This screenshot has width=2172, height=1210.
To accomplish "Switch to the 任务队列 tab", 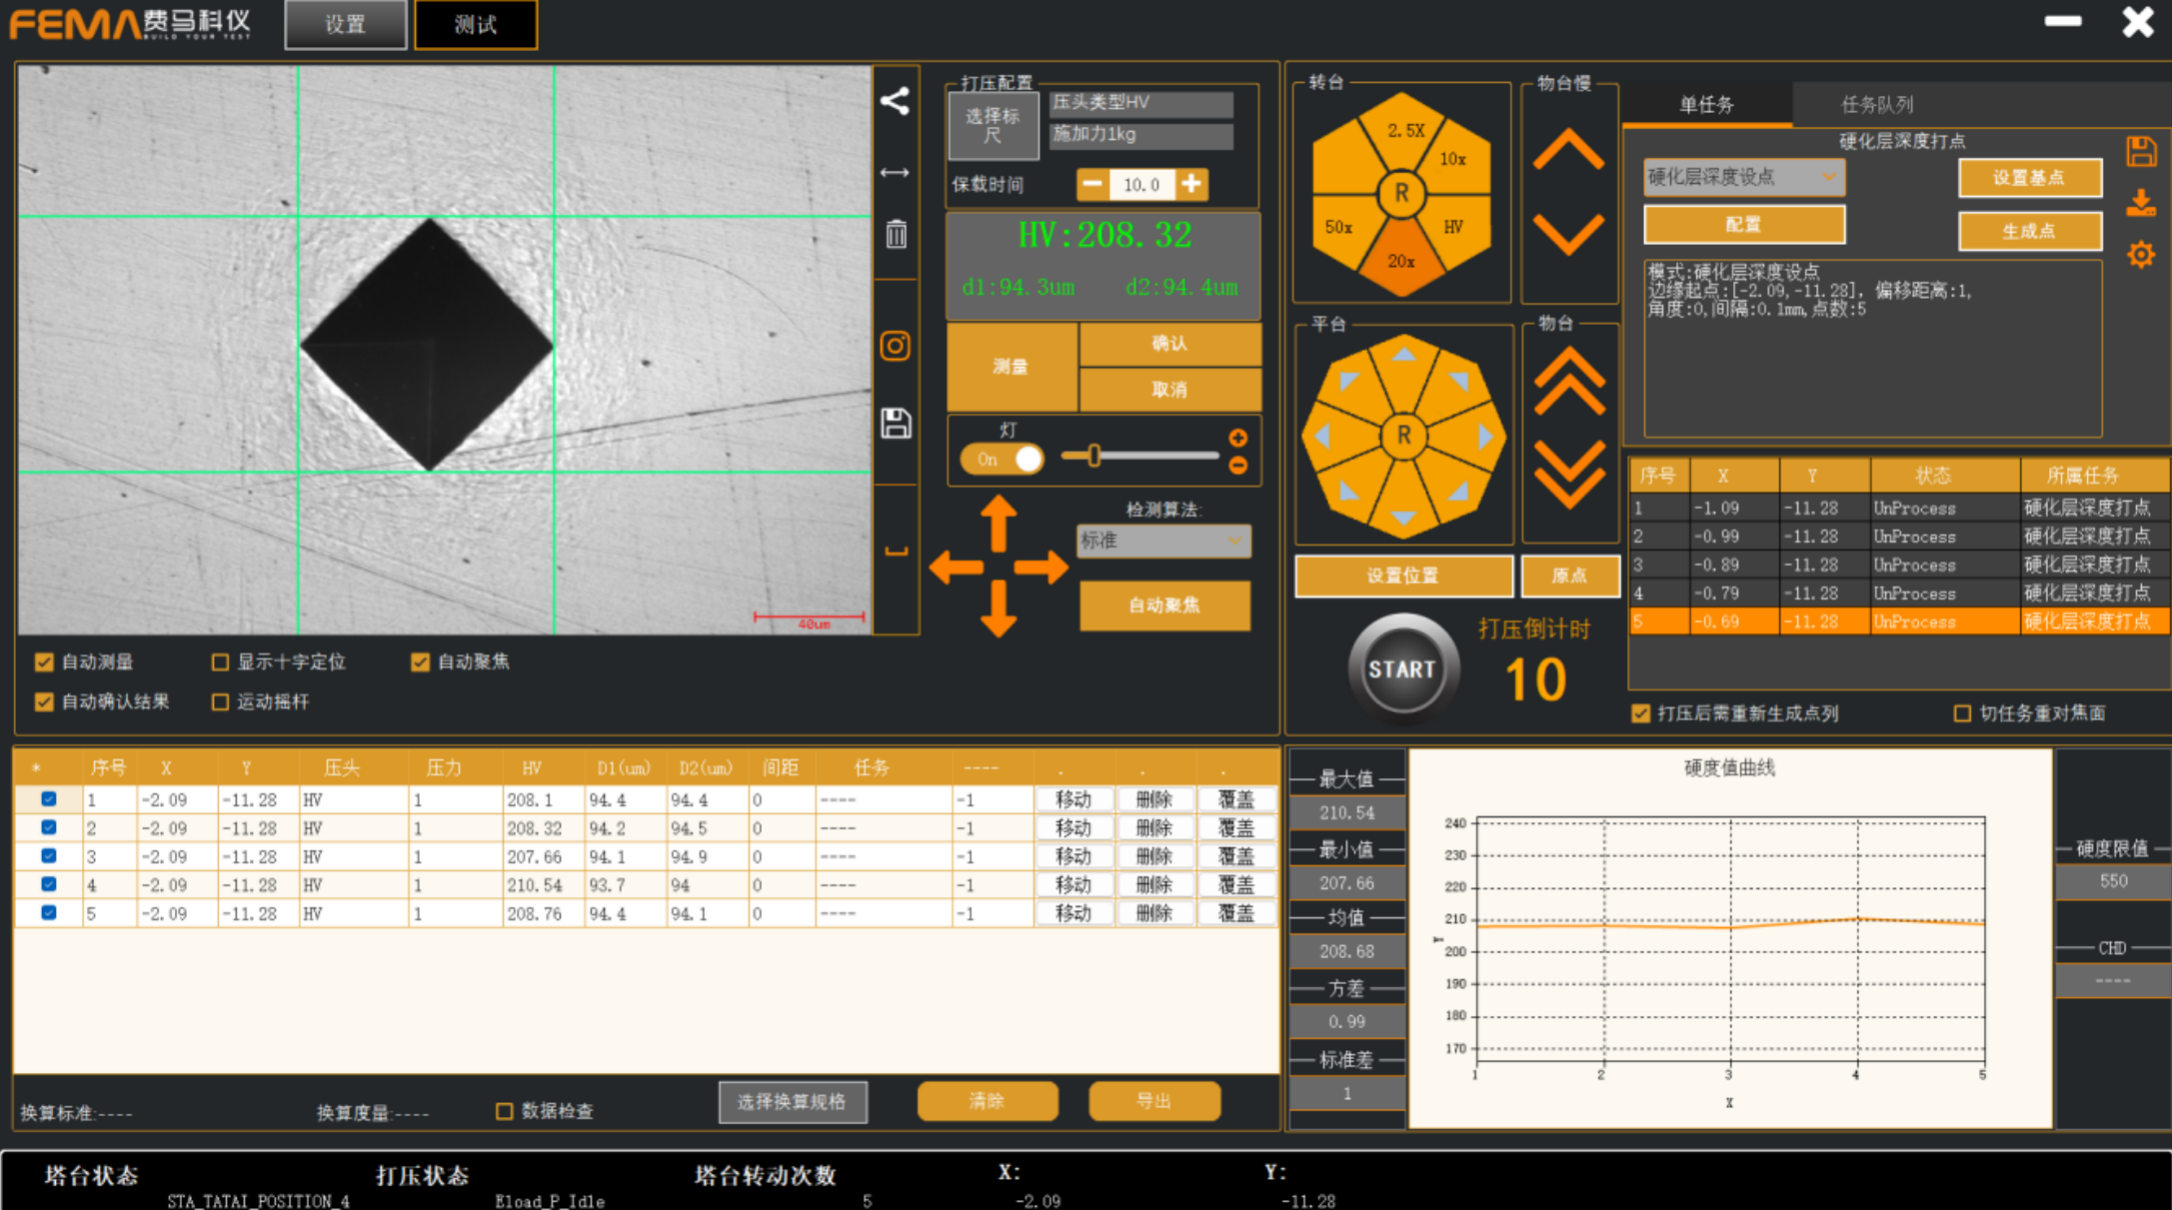I will (x=1876, y=104).
